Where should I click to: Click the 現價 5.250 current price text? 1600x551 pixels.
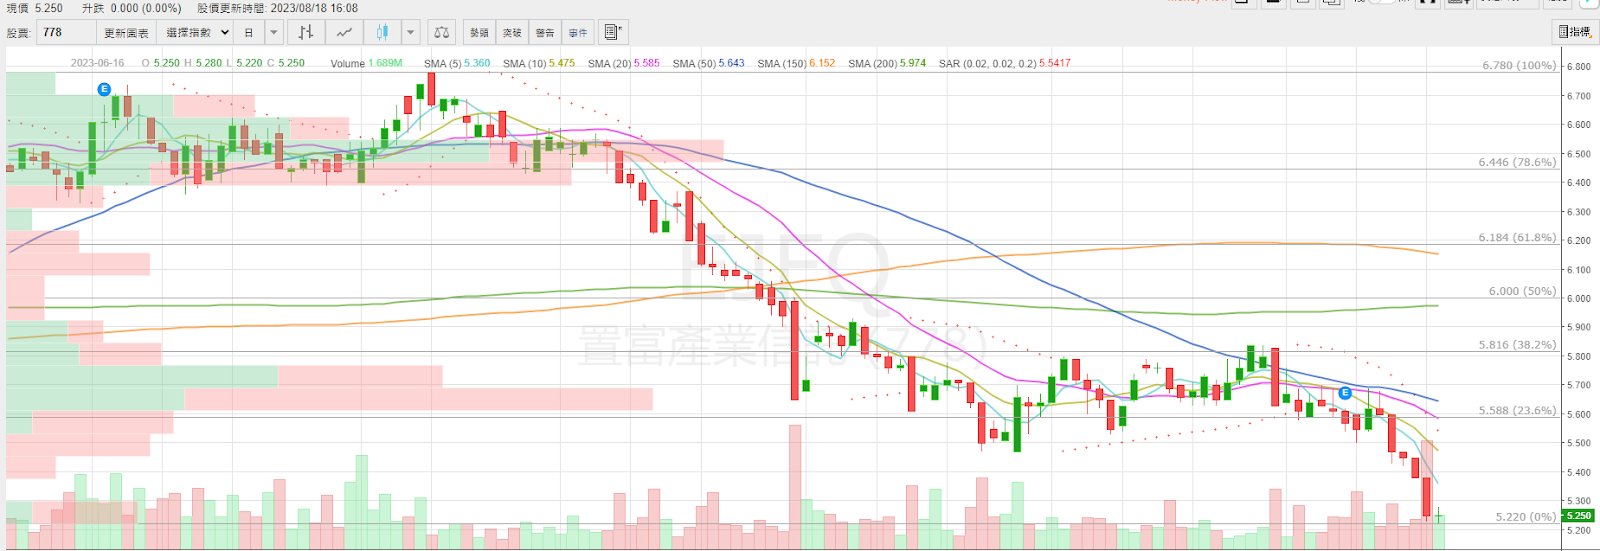click(35, 8)
